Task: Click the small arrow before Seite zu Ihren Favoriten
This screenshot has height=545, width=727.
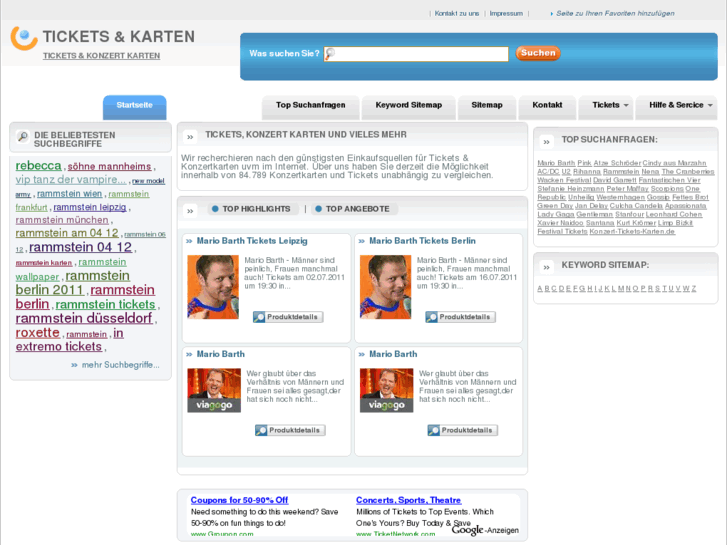Action: pyautogui.click(x=551, y=14)
